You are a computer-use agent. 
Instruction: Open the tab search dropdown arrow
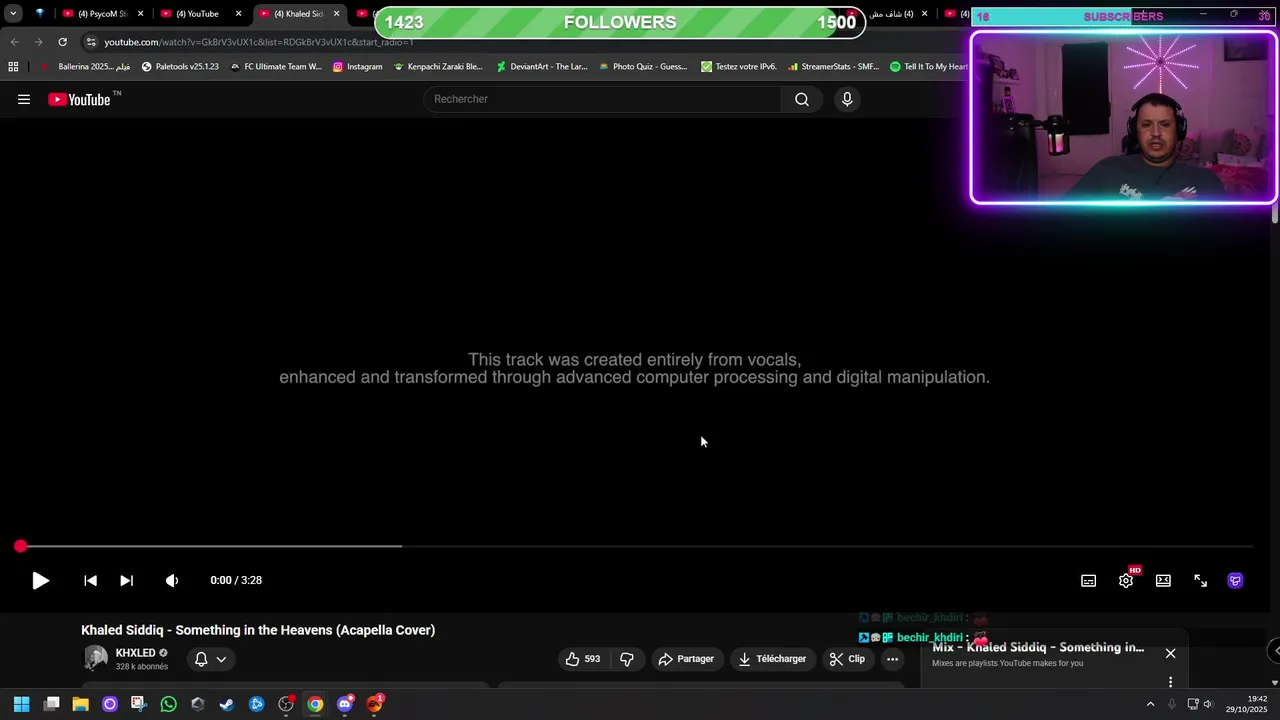(x=13, y=14)
